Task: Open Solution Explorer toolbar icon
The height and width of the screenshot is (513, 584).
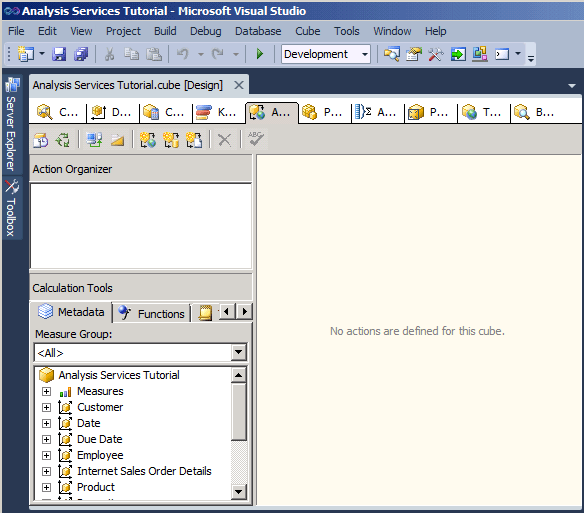Action: tap(391, 54)
